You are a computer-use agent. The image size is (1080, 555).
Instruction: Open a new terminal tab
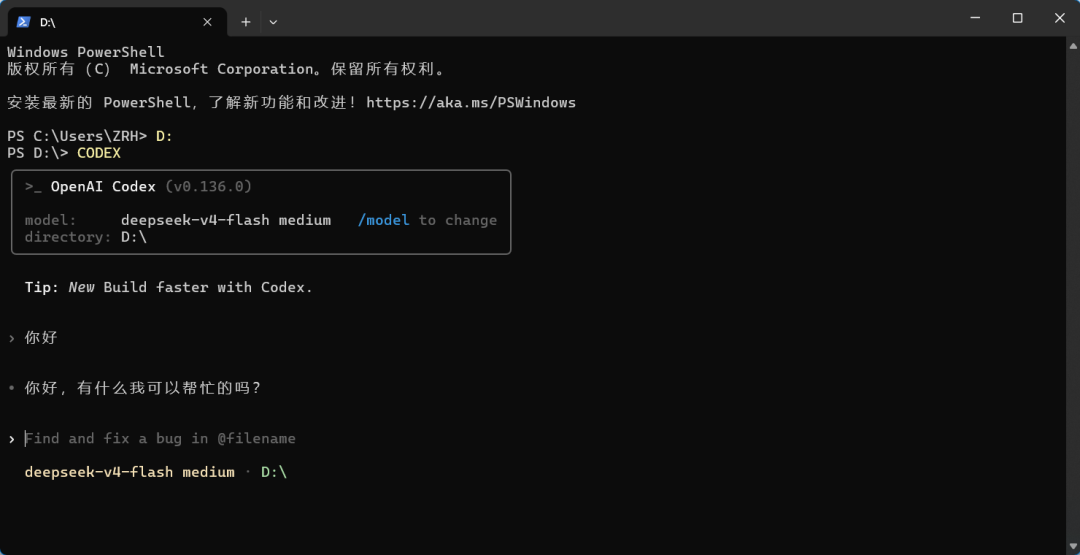tap(246, 22)
